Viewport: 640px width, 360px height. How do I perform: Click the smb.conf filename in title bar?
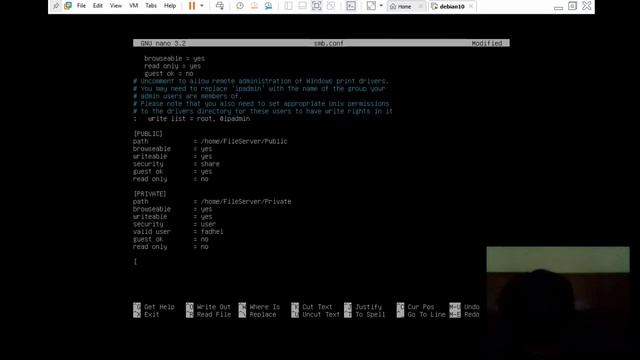pos(328,43)
